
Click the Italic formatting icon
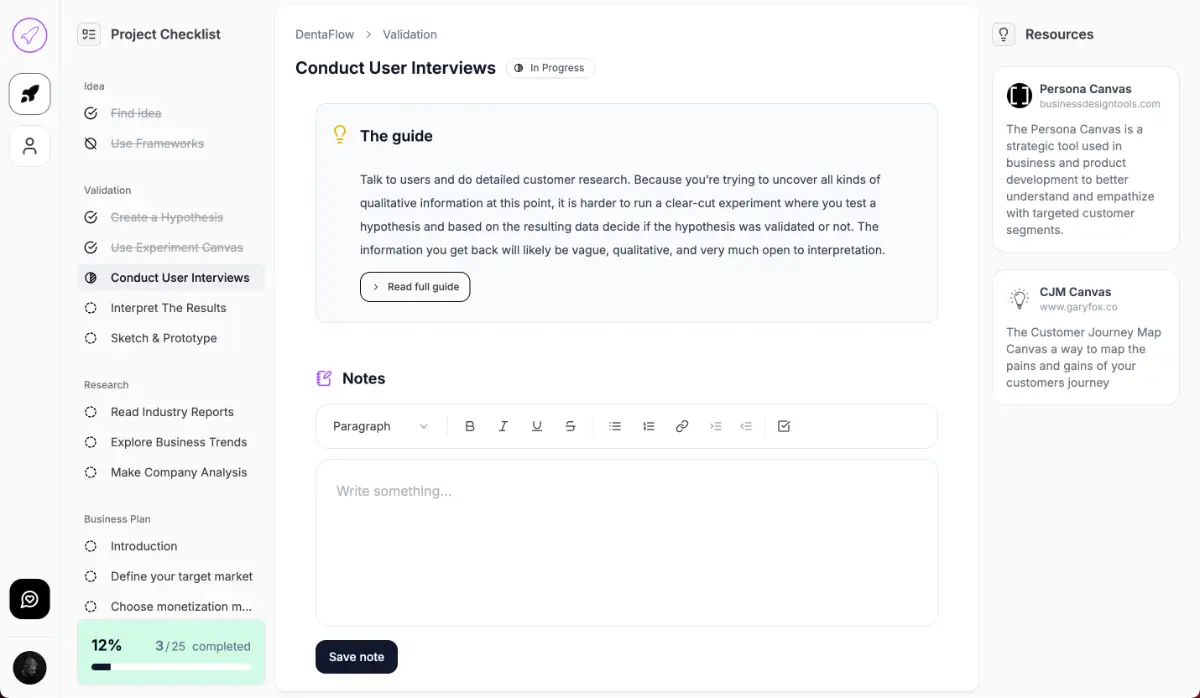click(503, 426)
